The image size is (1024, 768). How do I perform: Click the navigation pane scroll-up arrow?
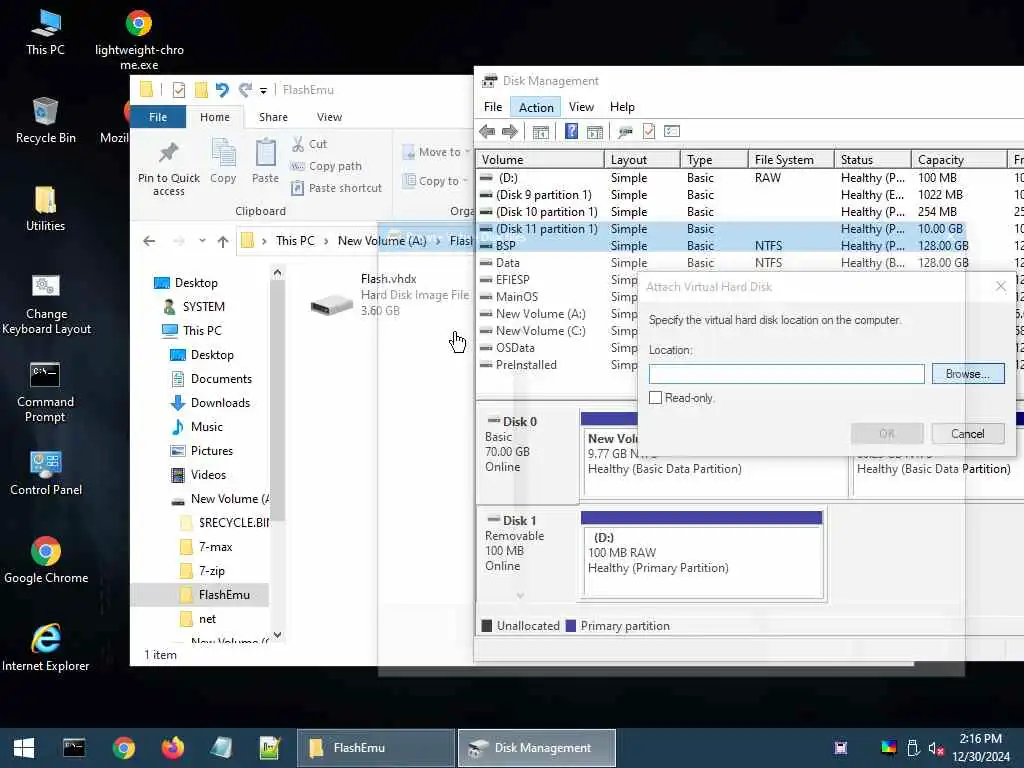278,272
